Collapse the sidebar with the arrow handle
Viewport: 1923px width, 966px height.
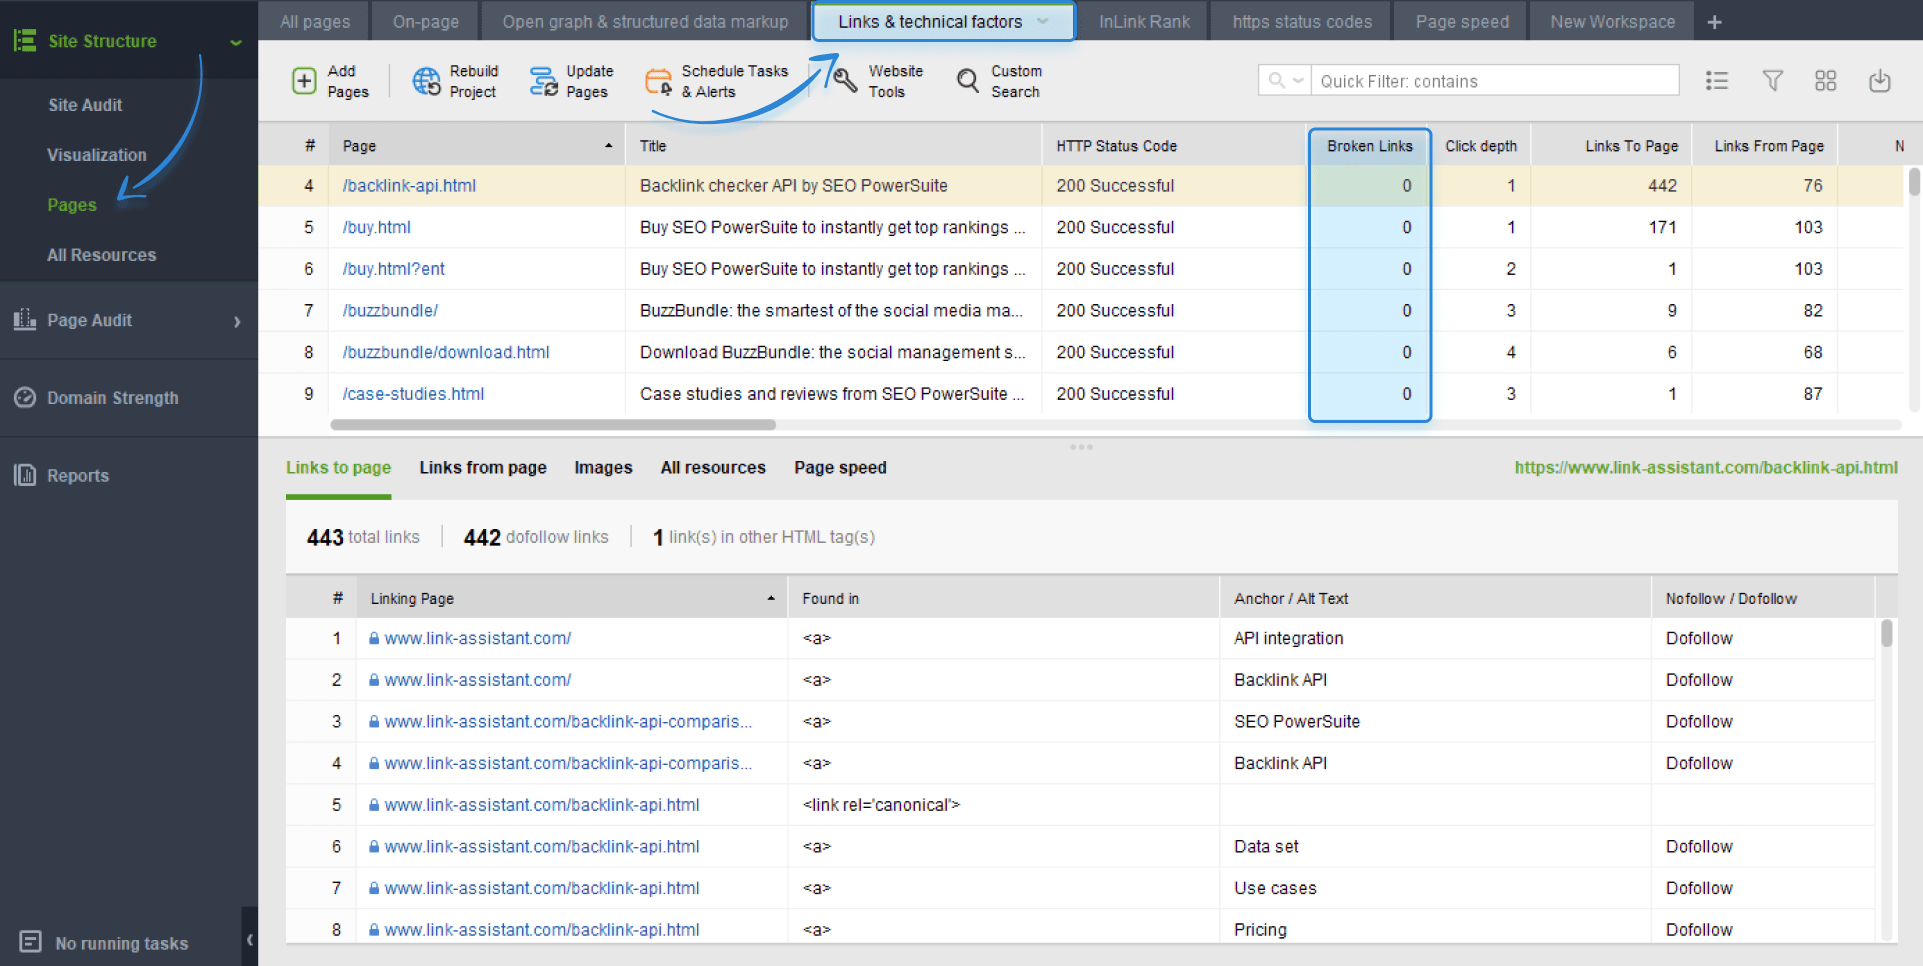point(249,938)
